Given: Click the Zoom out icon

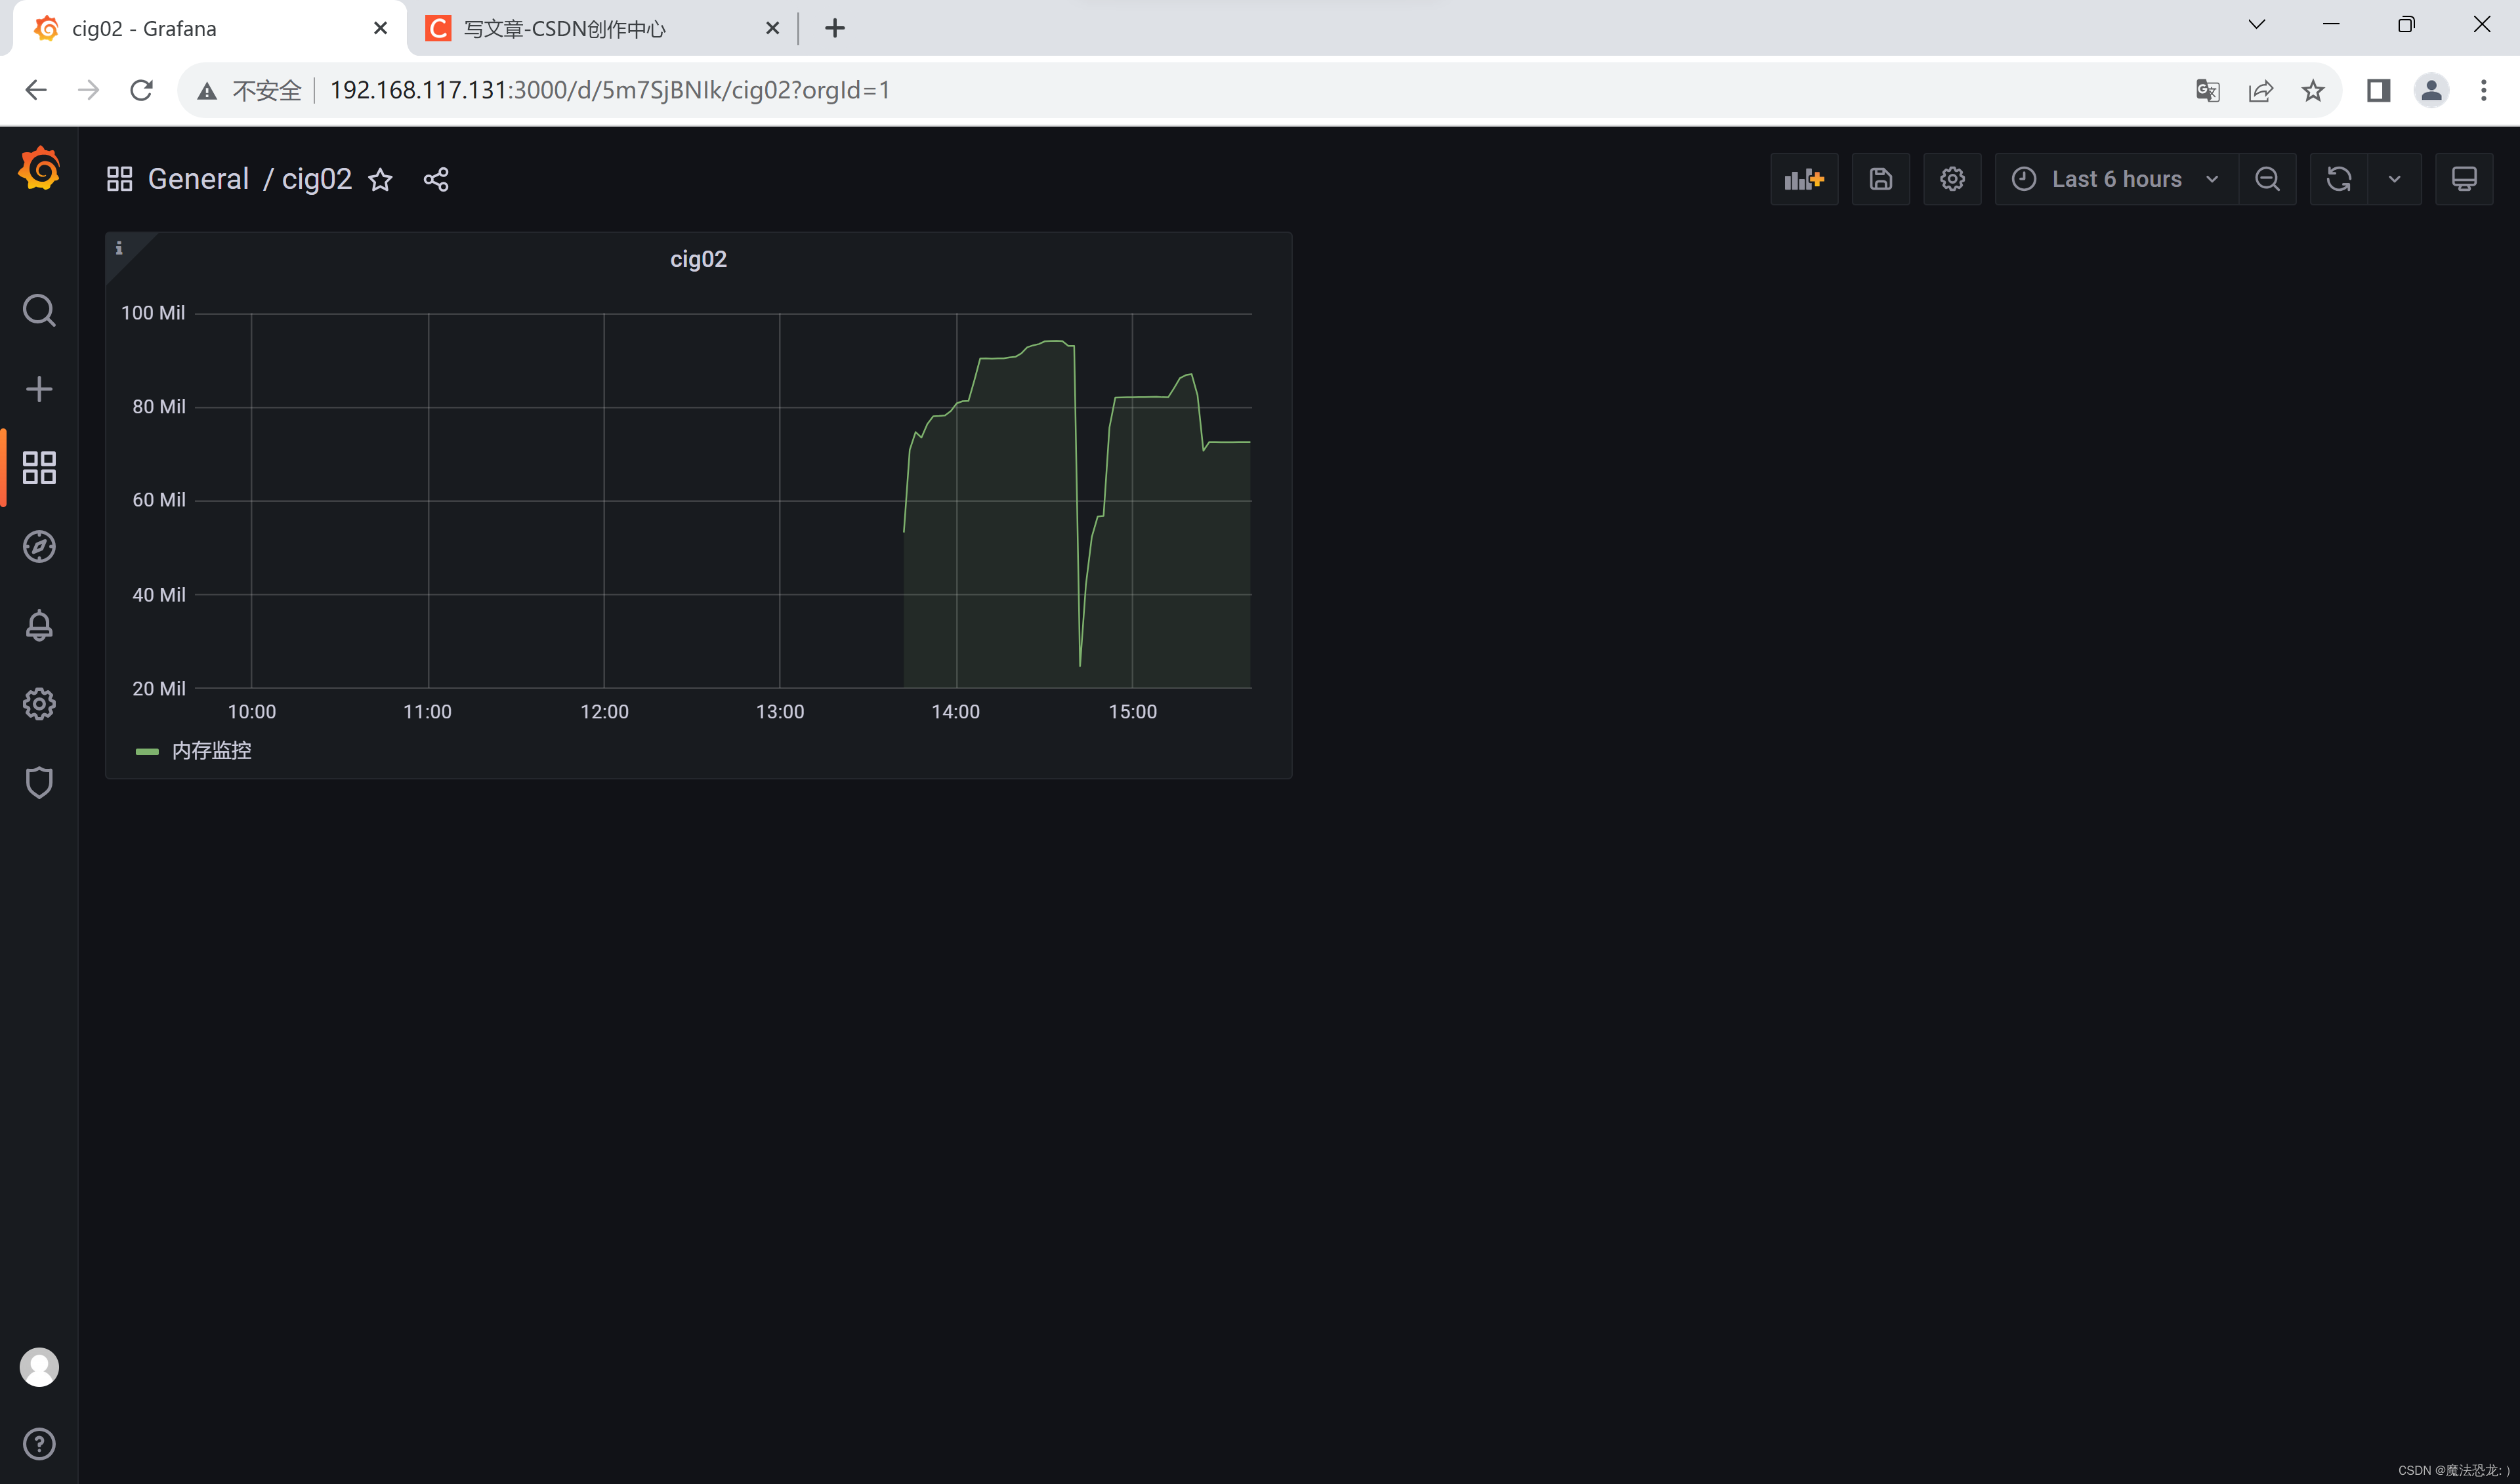Looking at the screenshot, I should tap(2269, 178).
